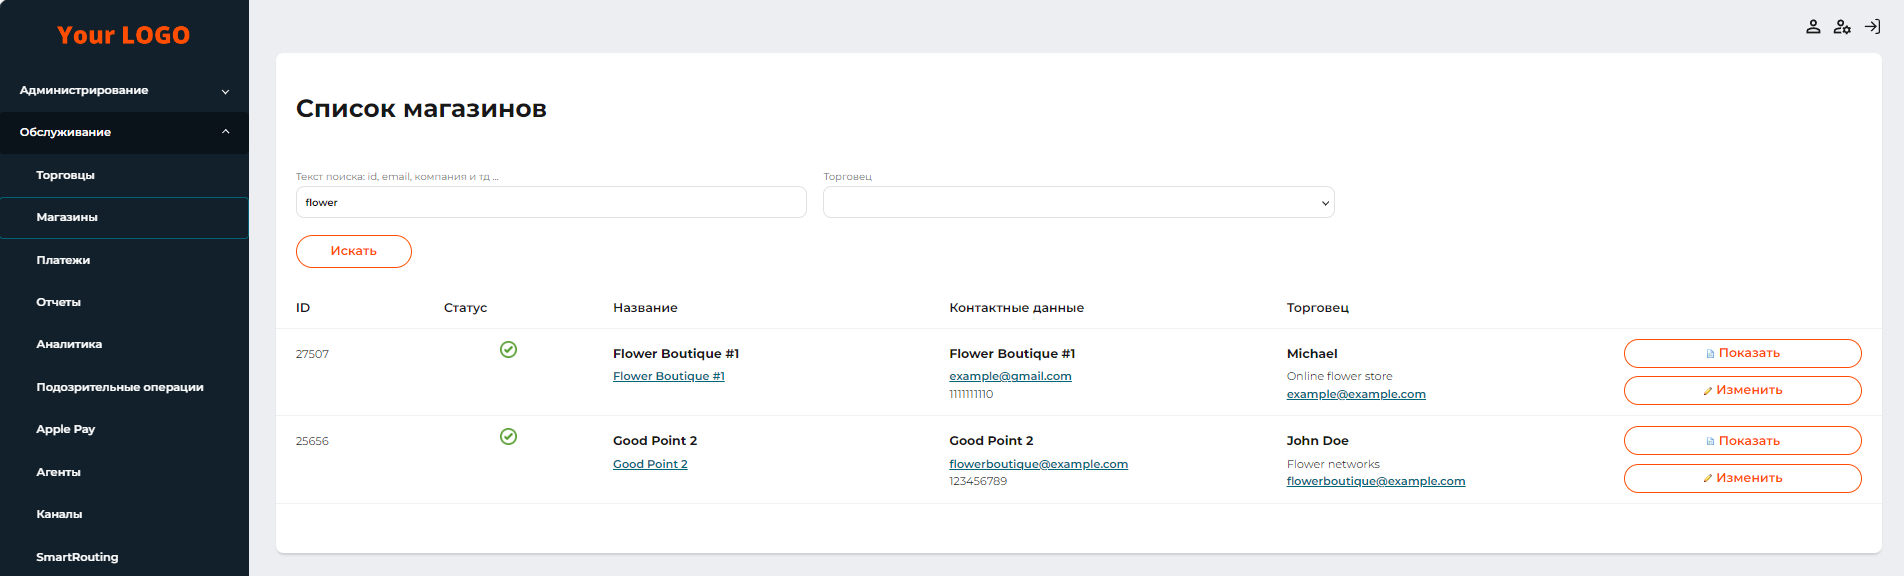This screenshot has height=576, width=1904.
Task: Click Изменить for Good Point 2
Action: (x=1742, y=478)
